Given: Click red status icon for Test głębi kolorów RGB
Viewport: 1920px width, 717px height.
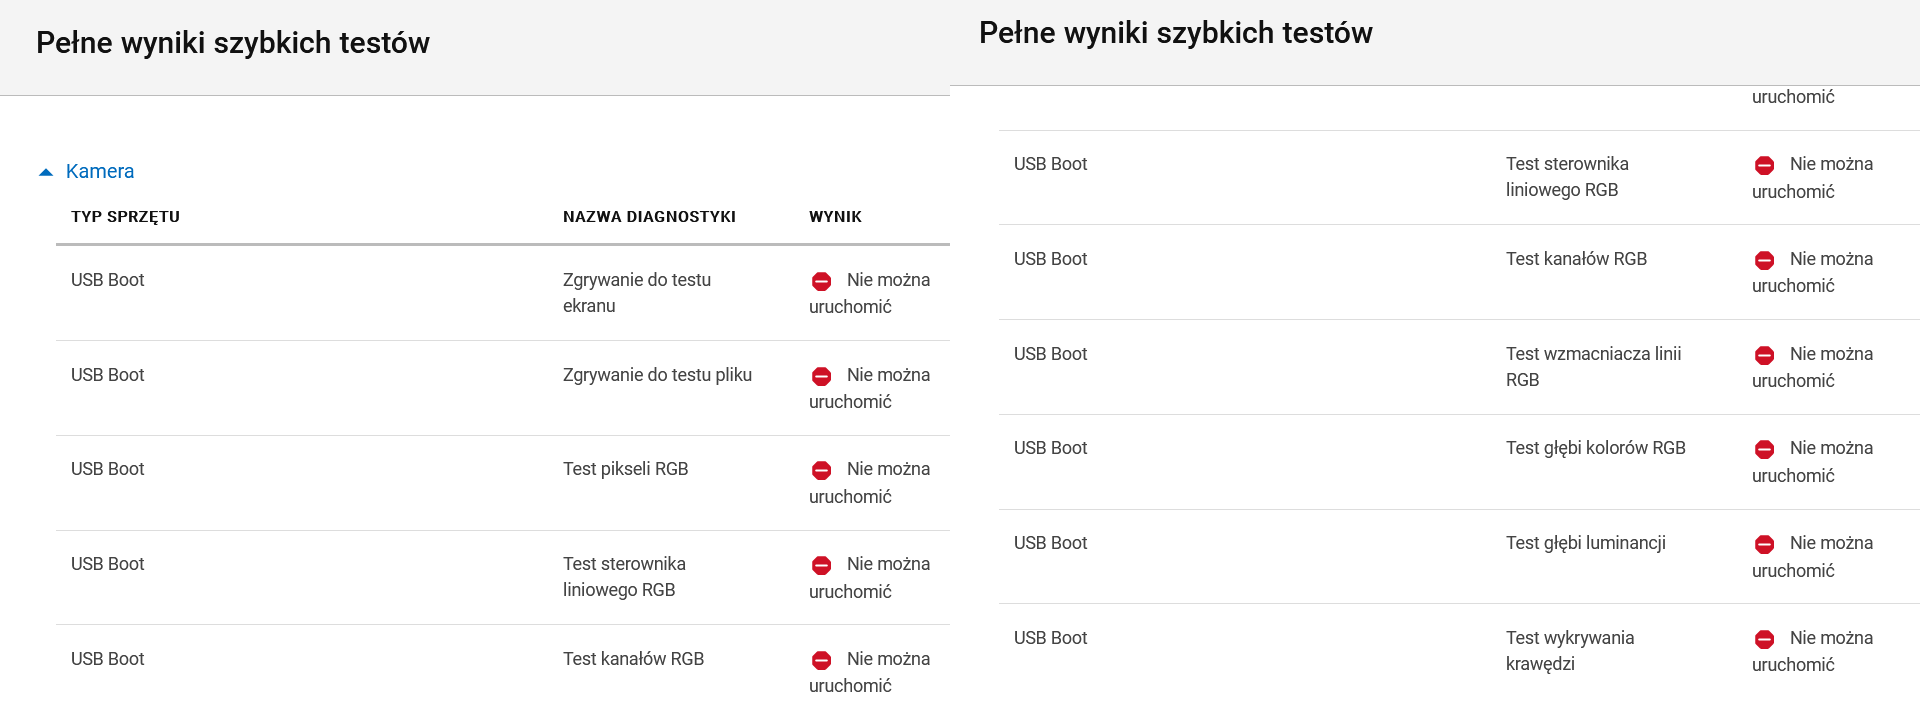Looking at the screenshot, I should 1765,449.
